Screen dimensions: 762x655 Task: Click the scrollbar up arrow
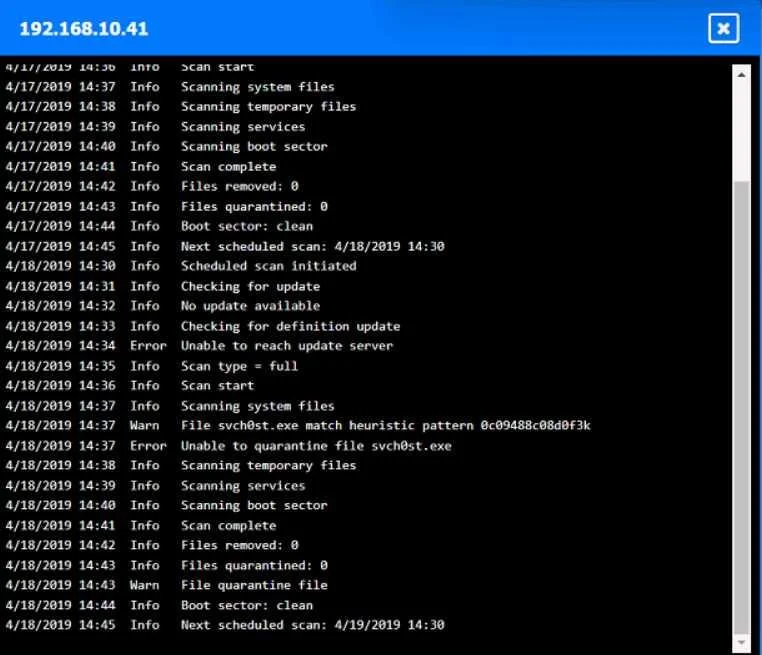(741, 75)
